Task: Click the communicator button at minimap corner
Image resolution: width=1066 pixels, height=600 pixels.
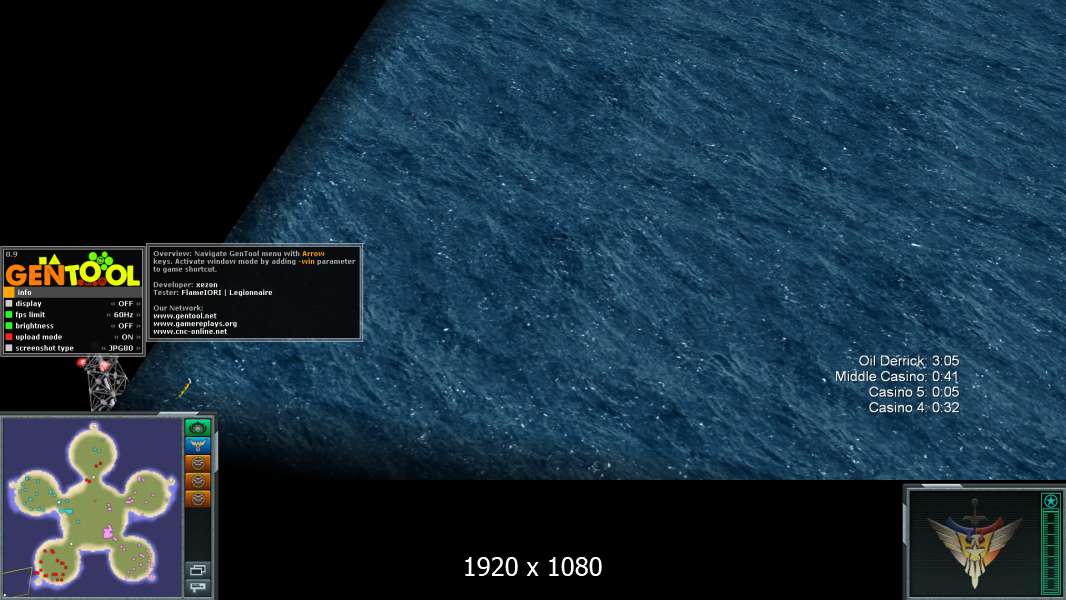Action: coord(198,586)
